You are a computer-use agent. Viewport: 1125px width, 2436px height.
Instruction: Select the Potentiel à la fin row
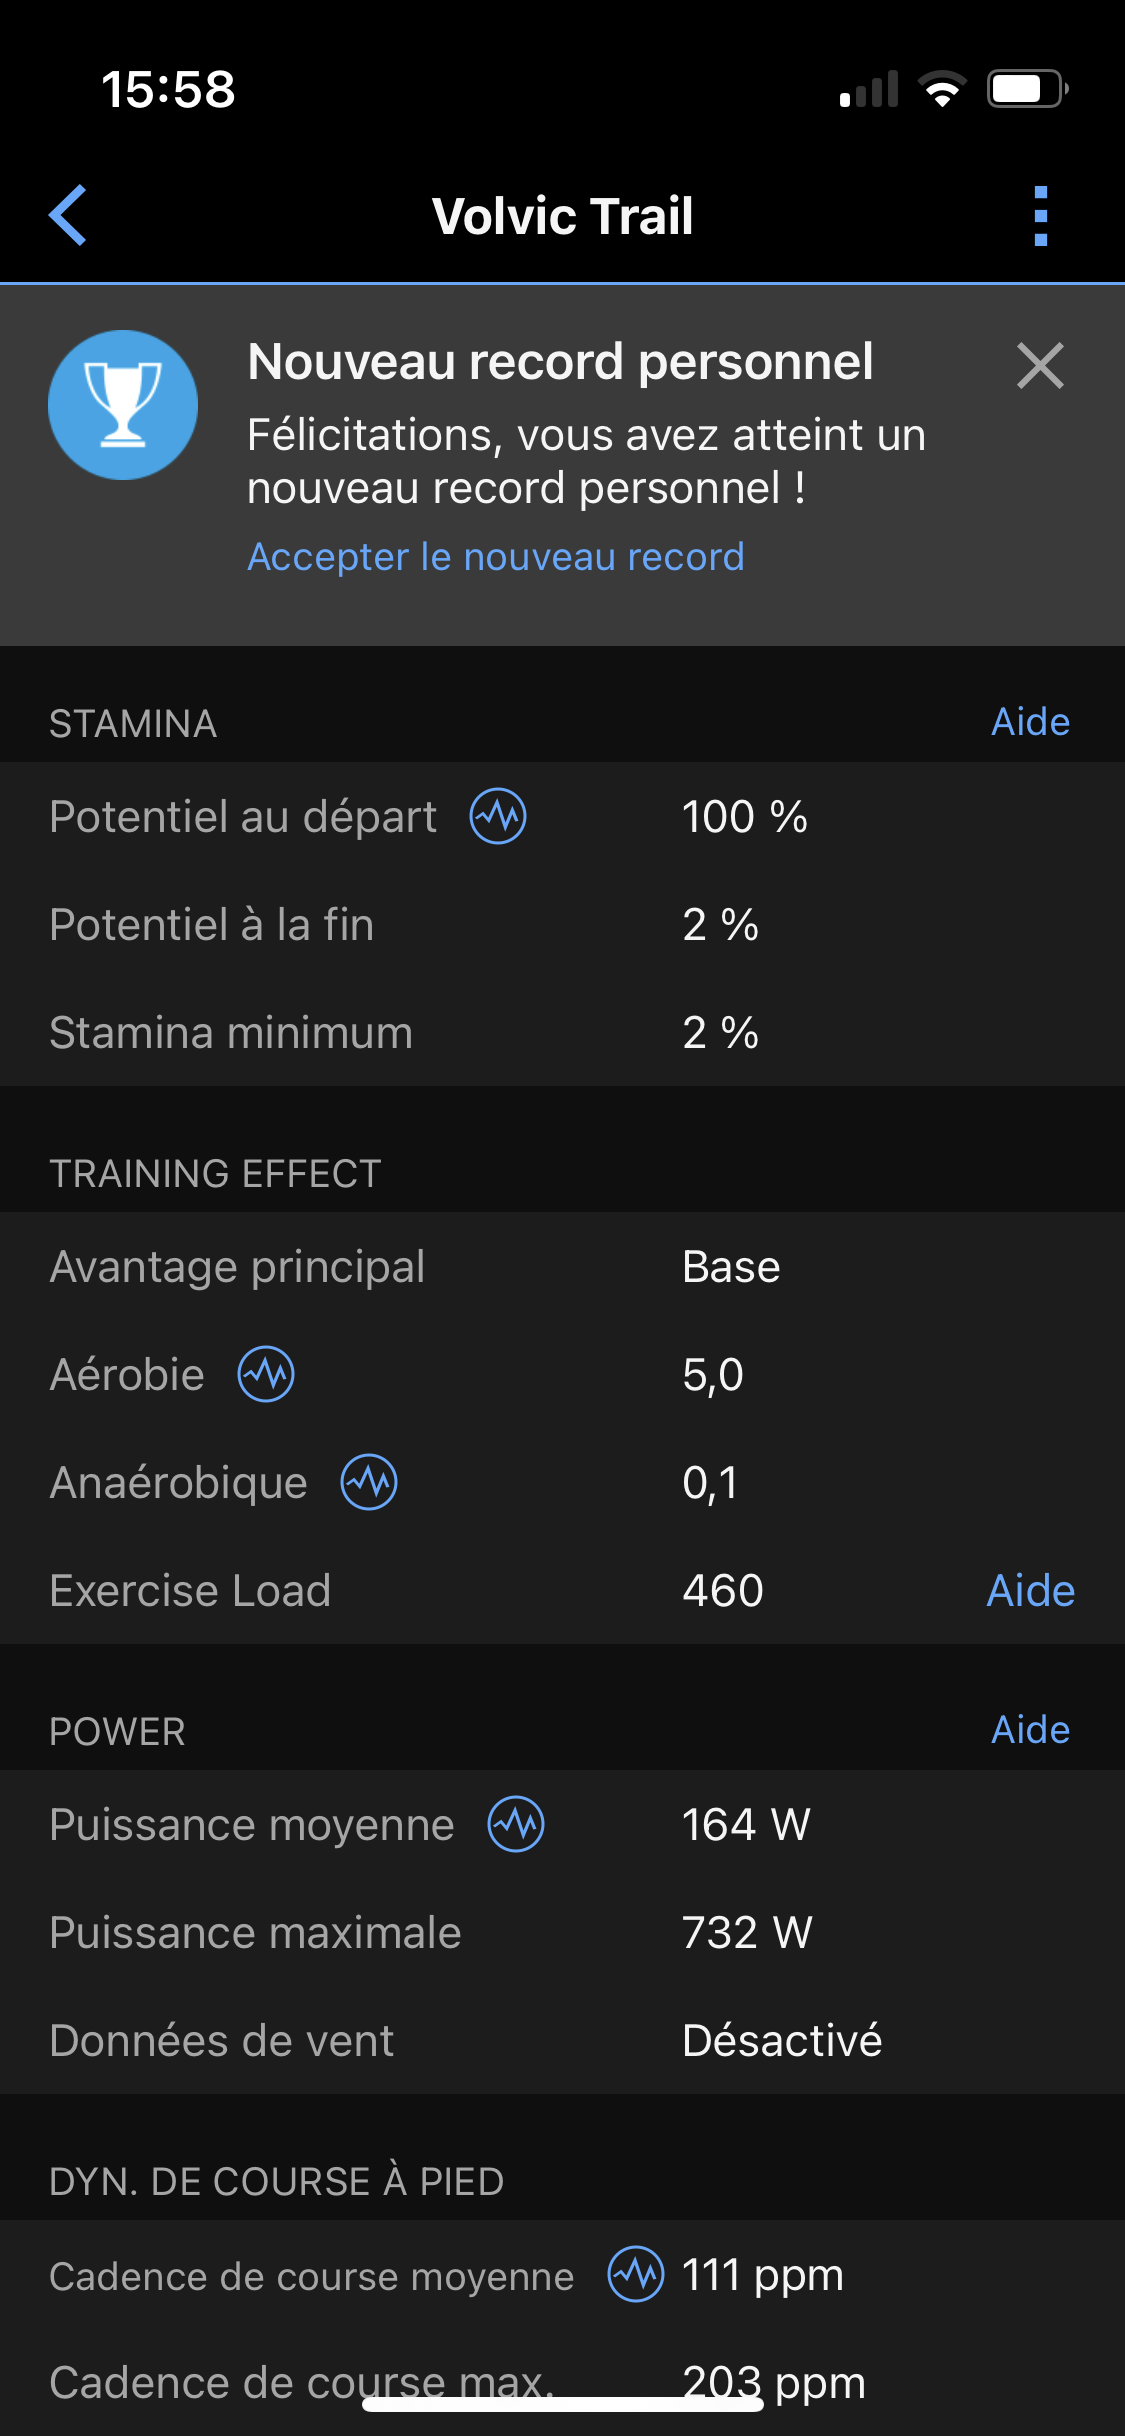pos(562,924)
